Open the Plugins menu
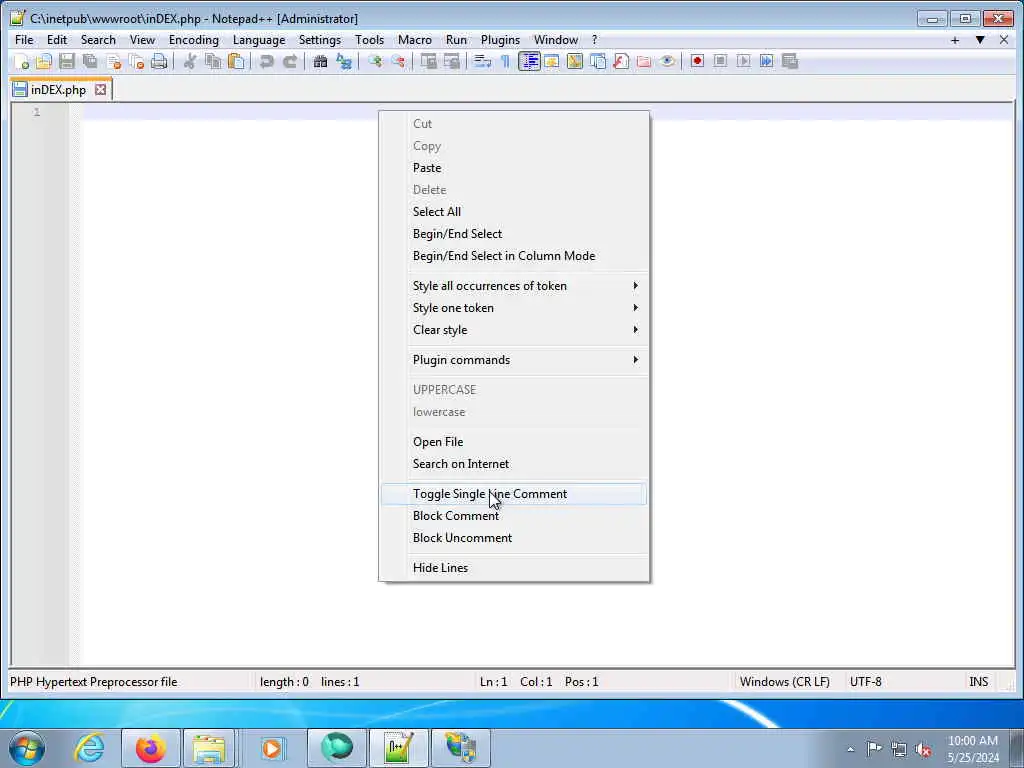The height and width of the screenshot is (768, 1024). point(500,40)
